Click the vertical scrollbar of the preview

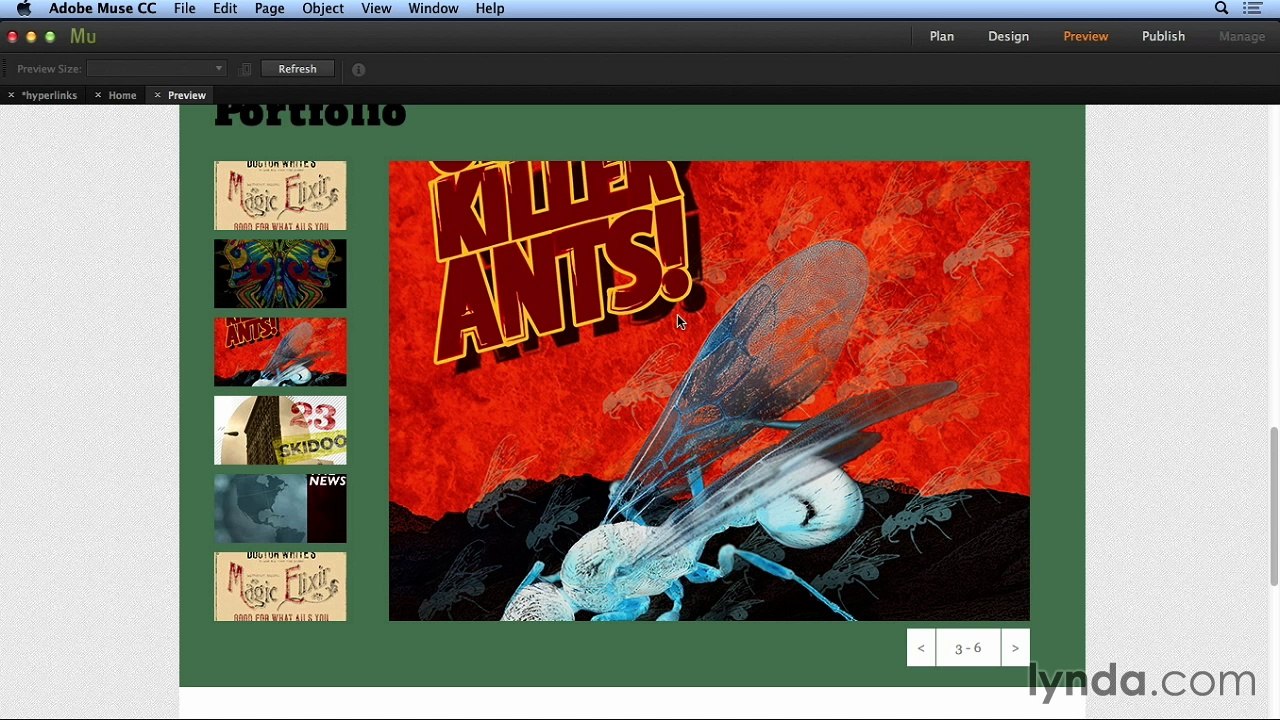[x=1274, y=506]
